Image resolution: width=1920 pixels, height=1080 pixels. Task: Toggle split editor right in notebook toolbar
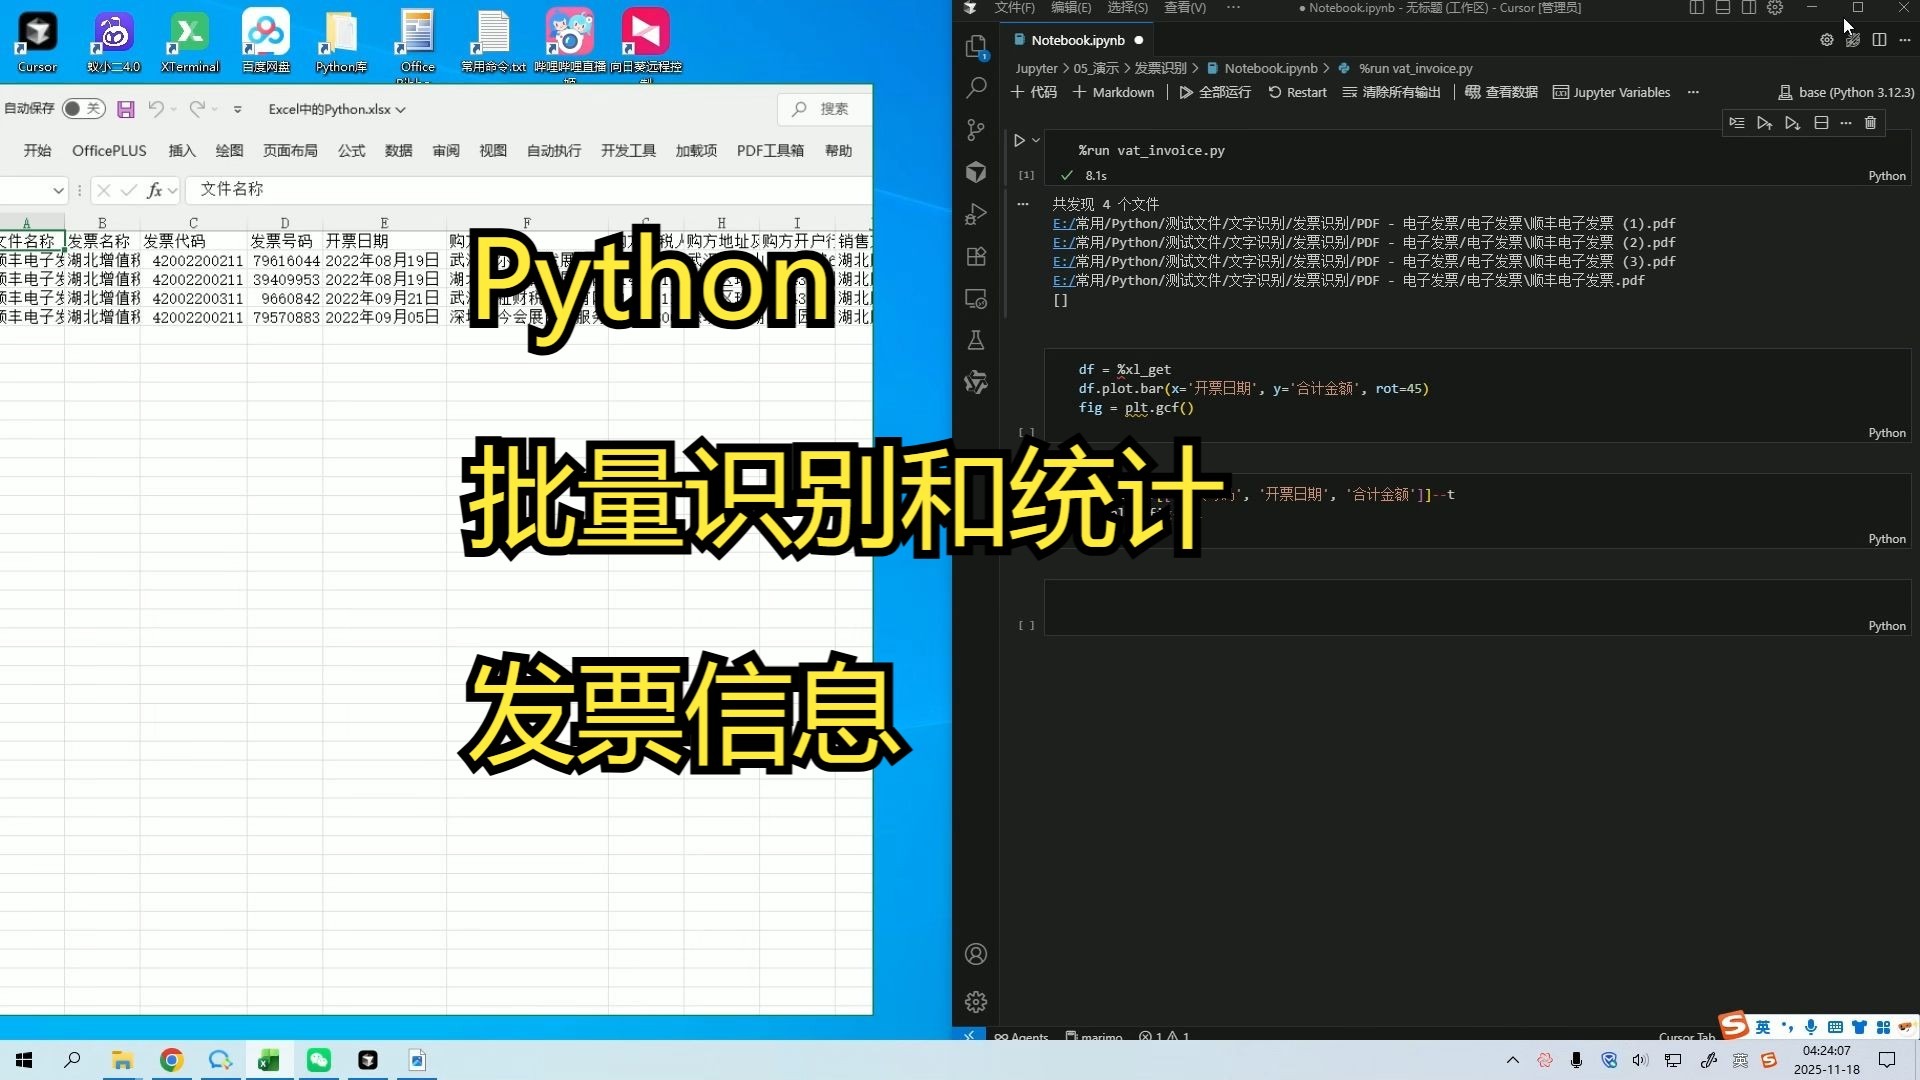1880,40
